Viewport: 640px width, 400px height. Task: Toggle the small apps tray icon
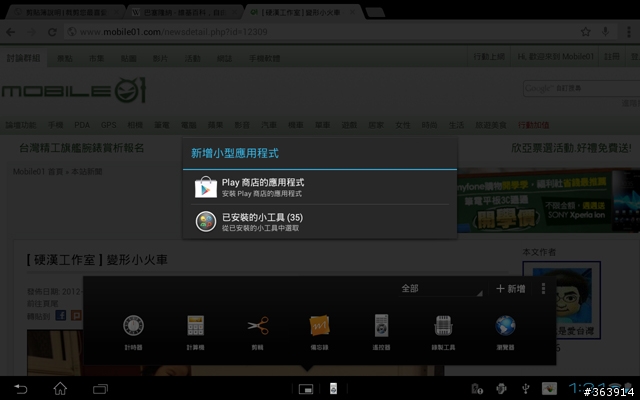[x=306, y=389]
